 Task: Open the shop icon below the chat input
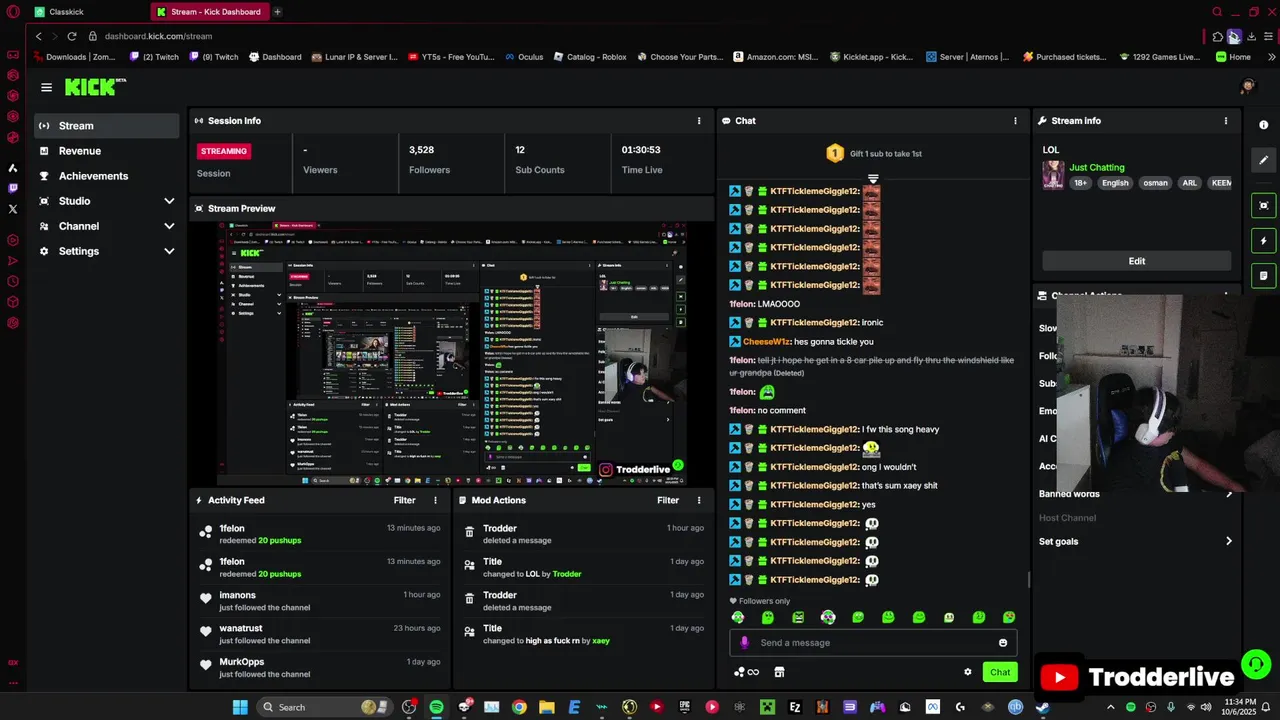click(x=779, y=672)
